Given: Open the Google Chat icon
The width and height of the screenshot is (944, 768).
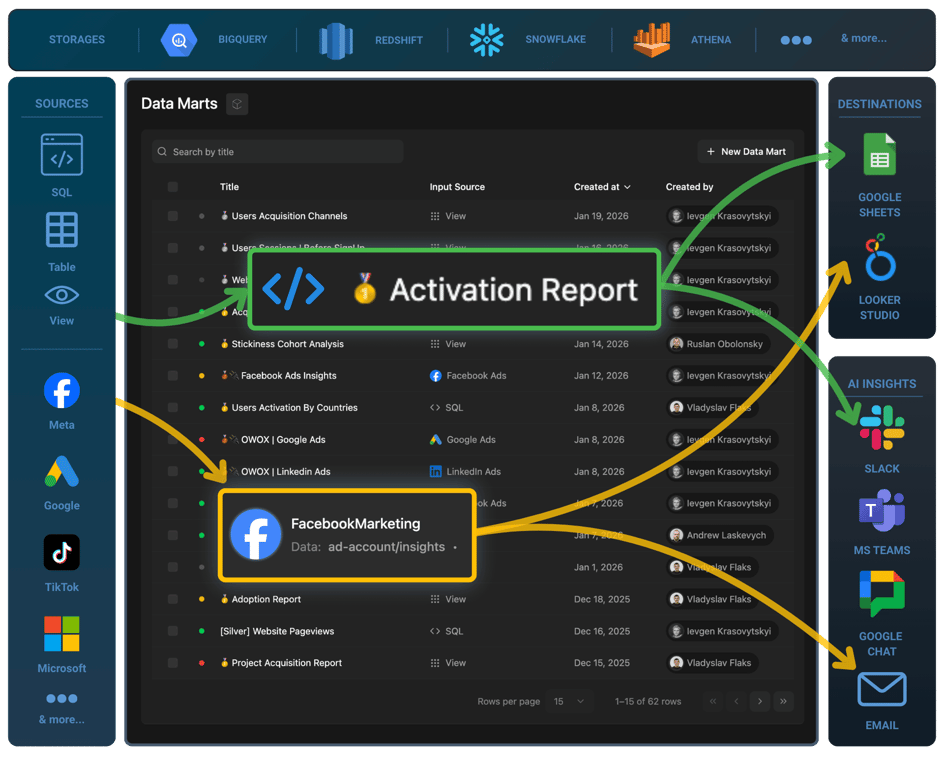Looking at the screenshot, I should [x=881, y=593].
